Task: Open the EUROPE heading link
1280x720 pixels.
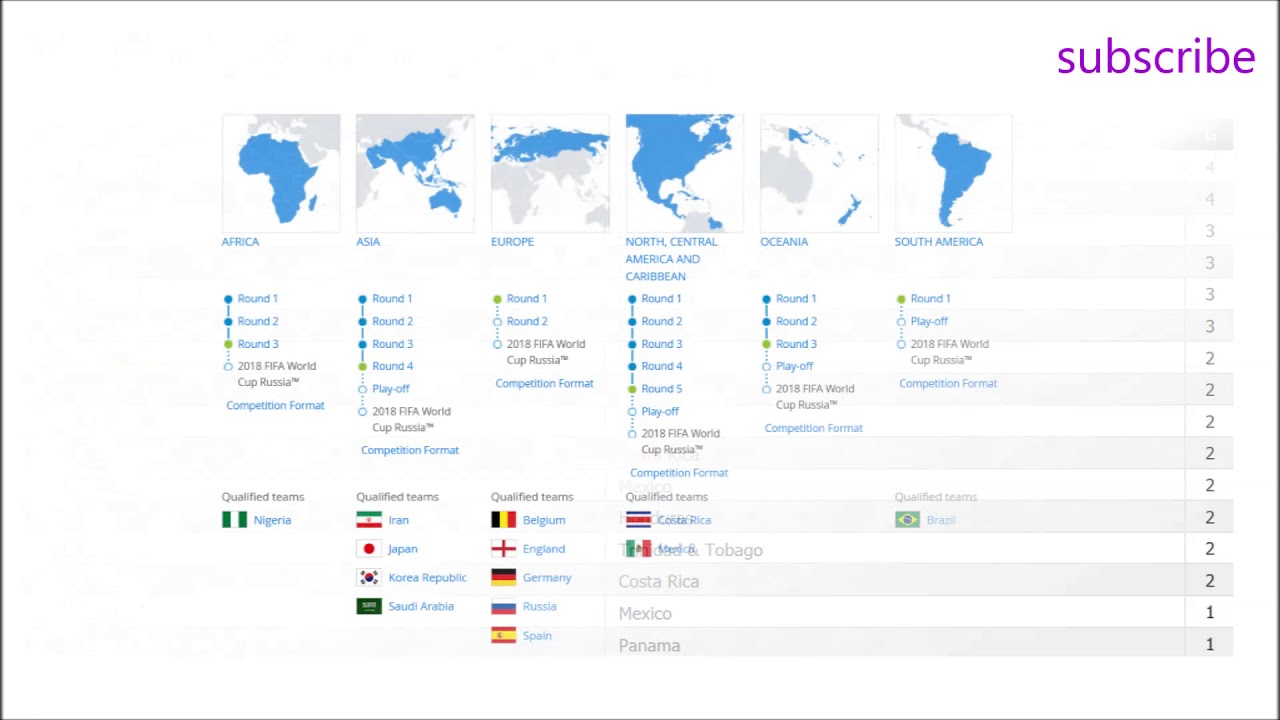Action: pos(512,242)
